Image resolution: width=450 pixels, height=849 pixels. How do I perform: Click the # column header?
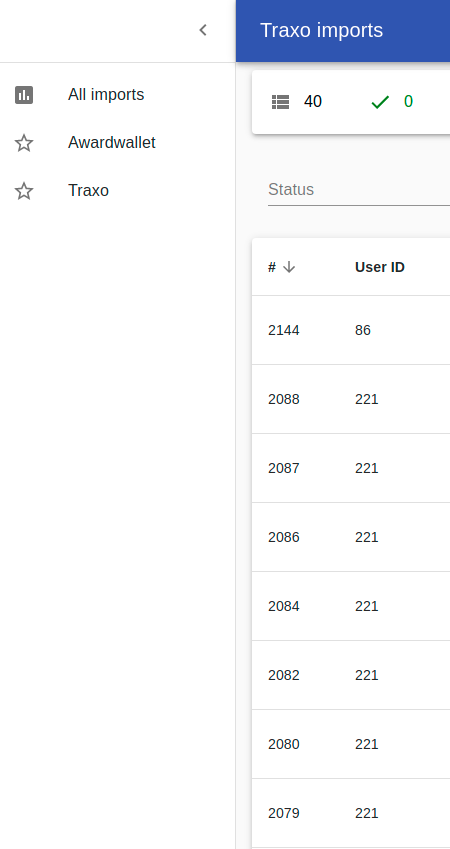(272, 267)
